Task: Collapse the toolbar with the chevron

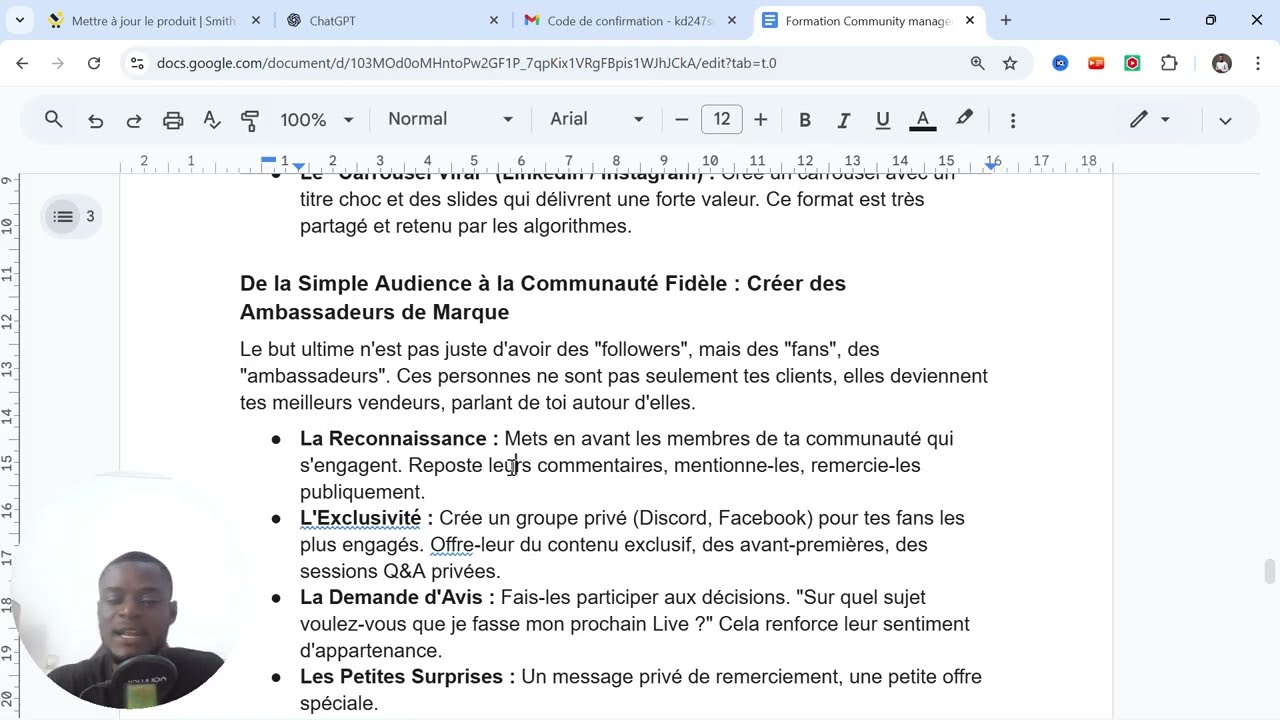Action: point(1225,120)
